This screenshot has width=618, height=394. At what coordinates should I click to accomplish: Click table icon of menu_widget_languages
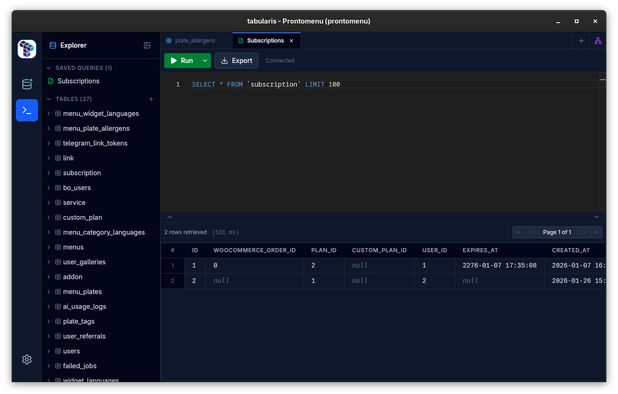point(58,113)
